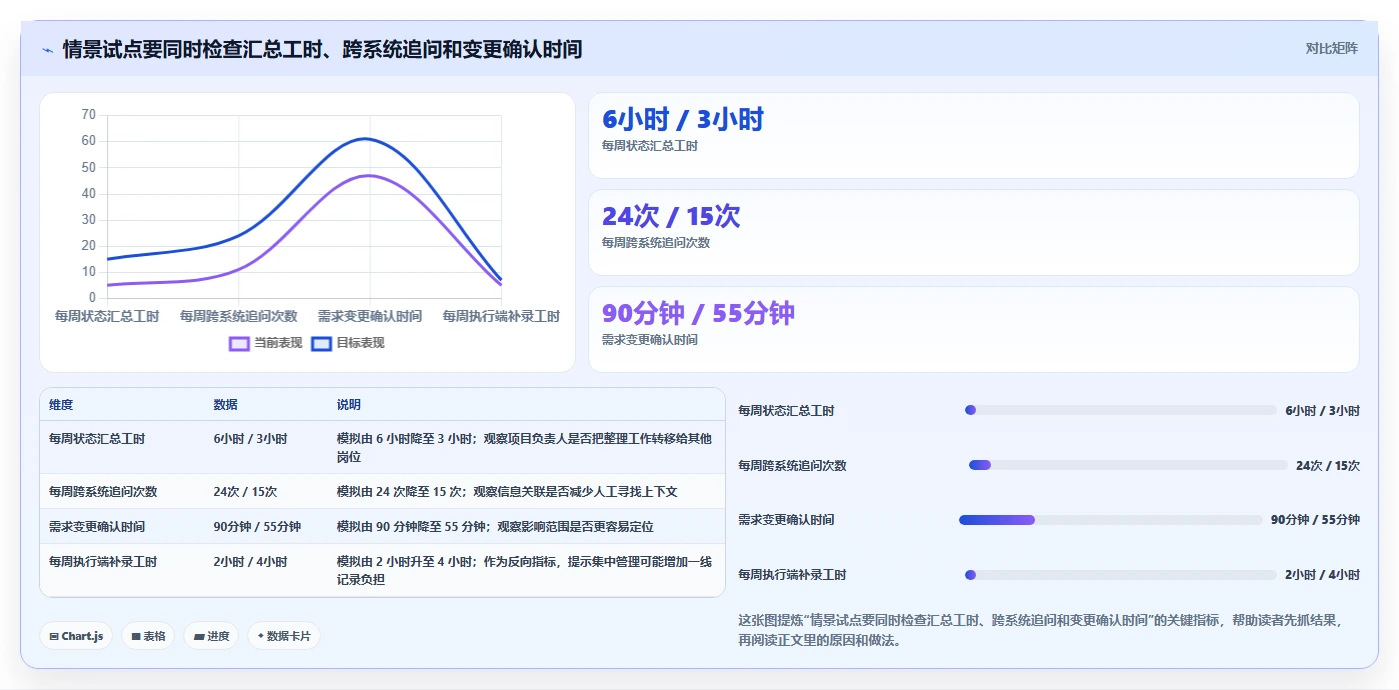Image resolution: width=1399 pixels, height=690 pixels.
Task: Click the 需求变更确认时间 chart axis label
Action: click(370, 316)
